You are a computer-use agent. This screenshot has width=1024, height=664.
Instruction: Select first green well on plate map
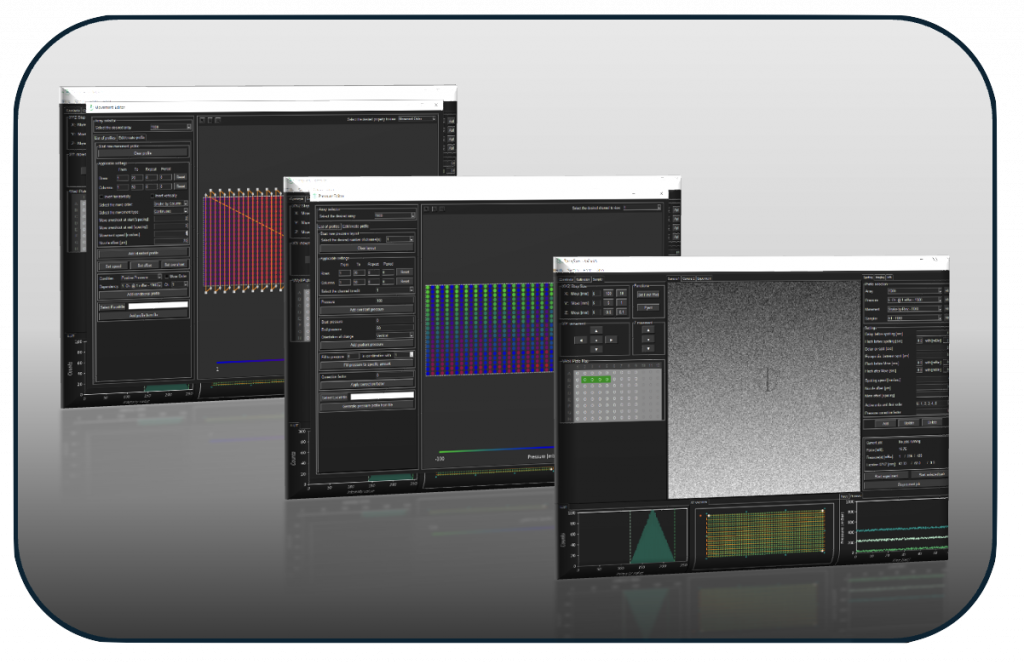click(x=582, y=379)
